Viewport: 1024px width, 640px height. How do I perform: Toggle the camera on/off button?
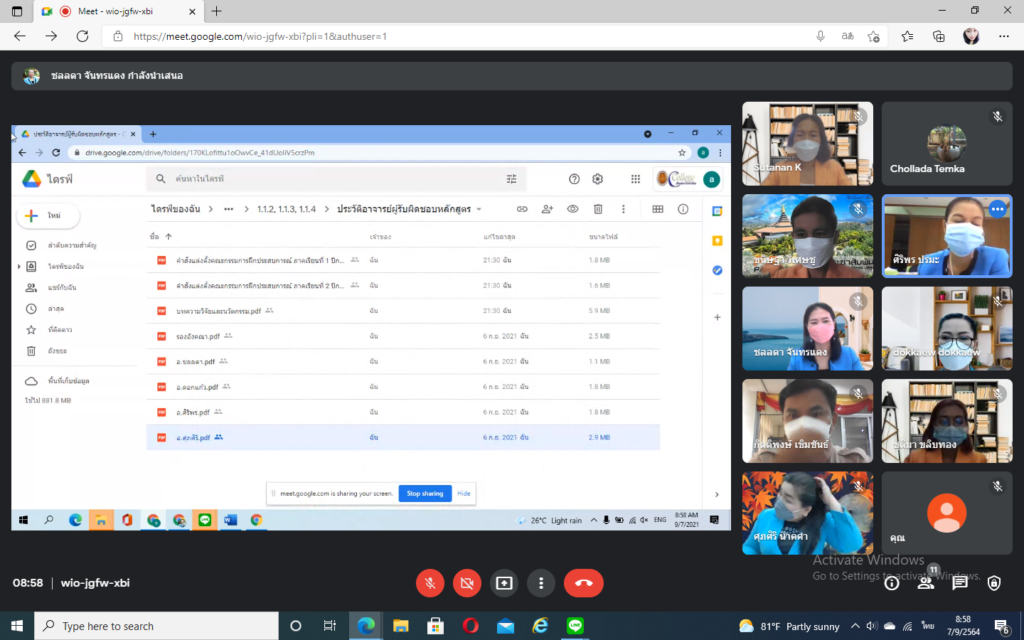[467, 583]
